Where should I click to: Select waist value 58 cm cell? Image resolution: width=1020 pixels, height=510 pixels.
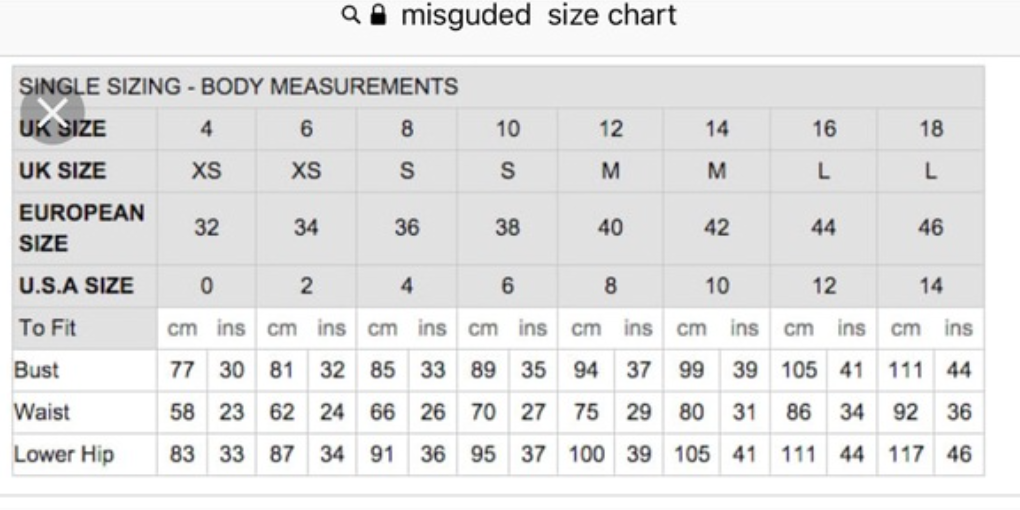click(182, 412)
